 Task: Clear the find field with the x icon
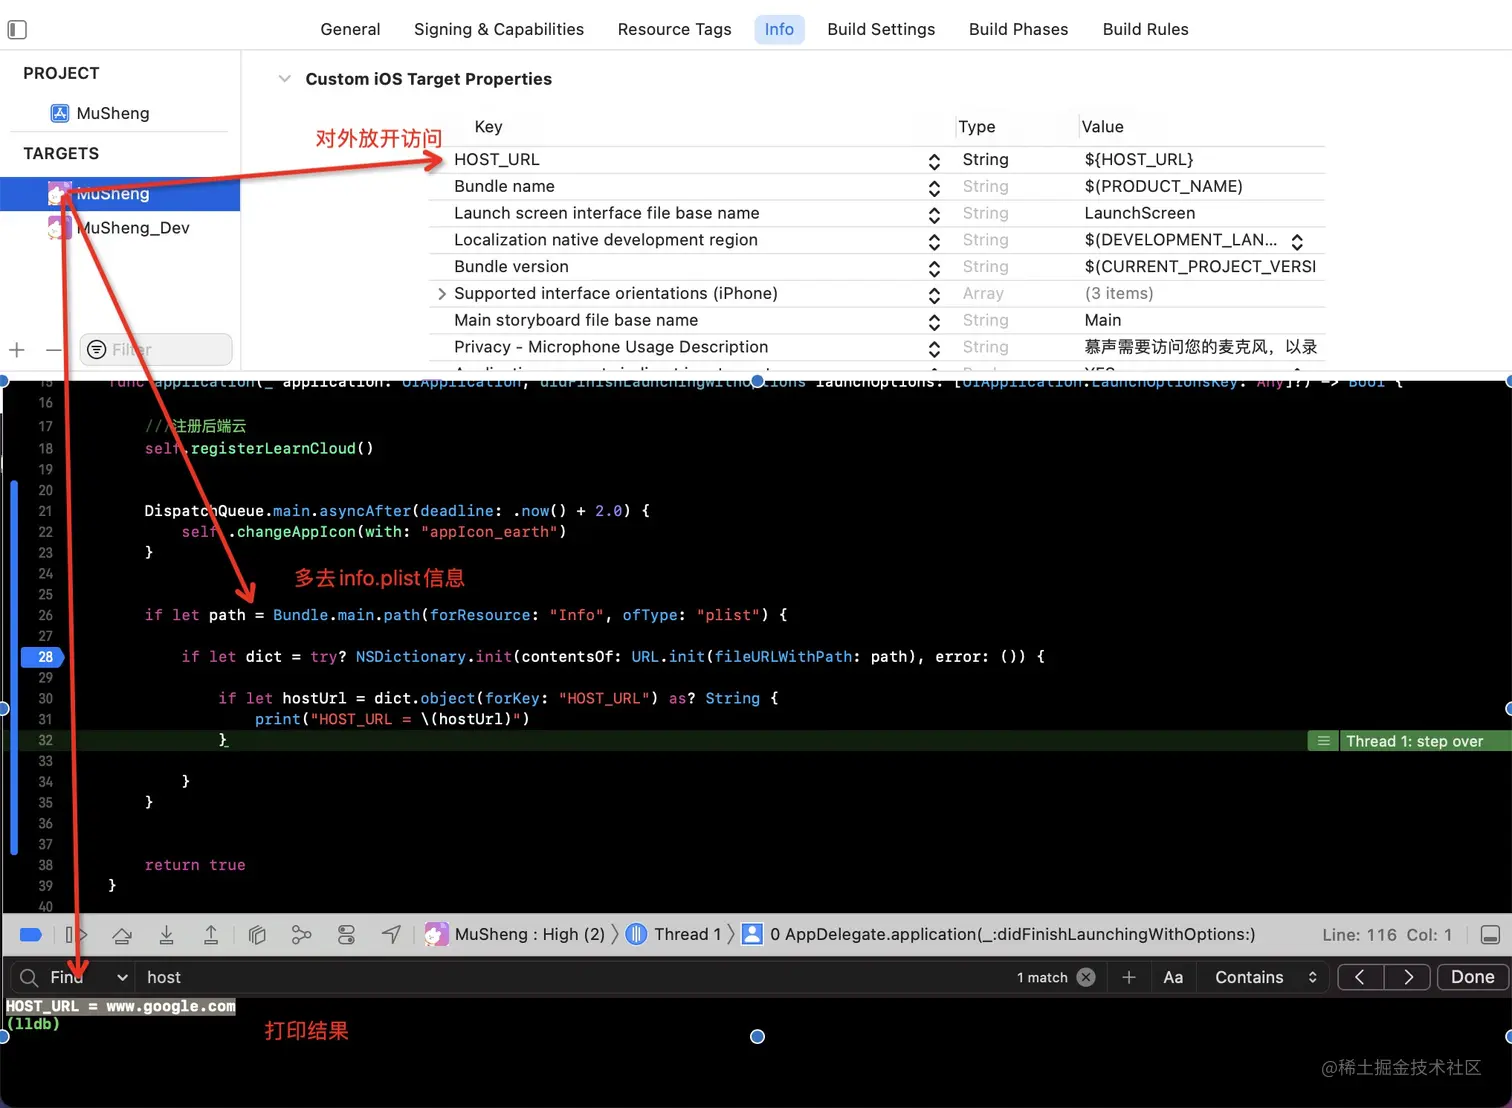pyautogui.click(x=1086, y=977)
